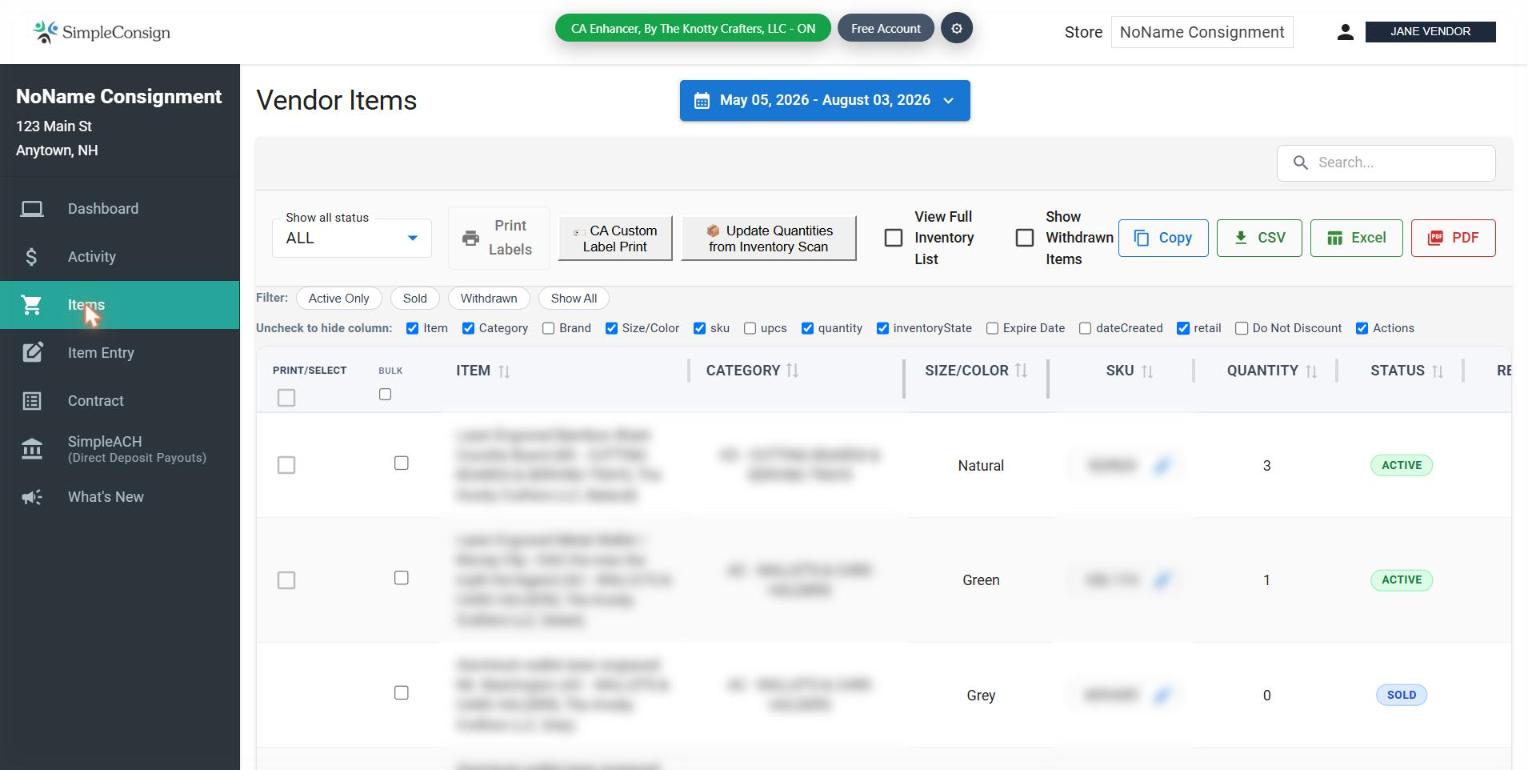Viewport: 1536px width, 770px height.
Task: Click edit pencil for Green row SKU
Action: pyautogui.click(x=1162, y=580)
